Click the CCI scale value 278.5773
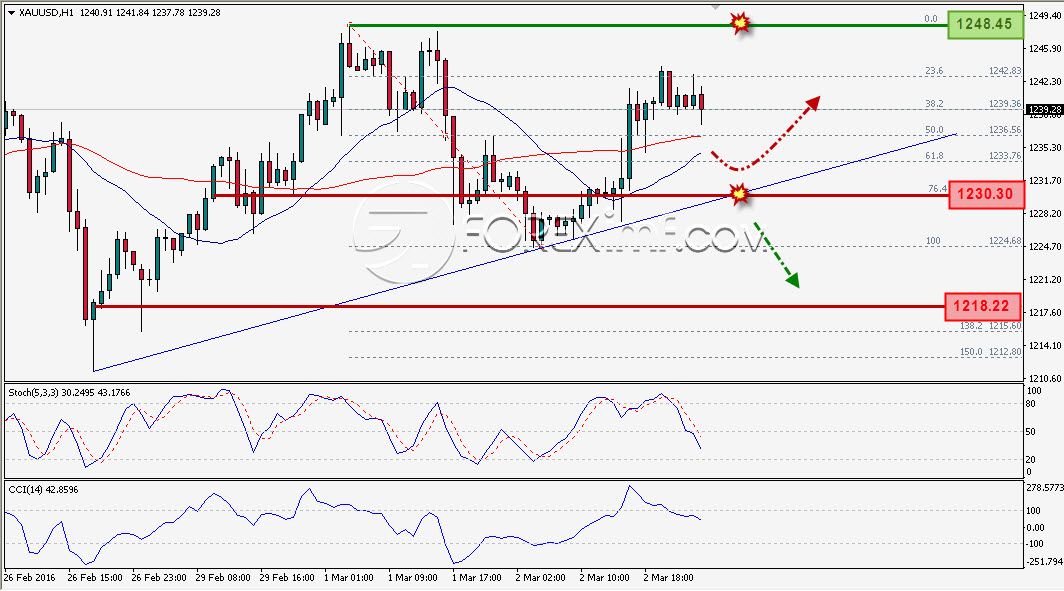The height and width of the screenshot is (591, 1064). [1044, 487]
